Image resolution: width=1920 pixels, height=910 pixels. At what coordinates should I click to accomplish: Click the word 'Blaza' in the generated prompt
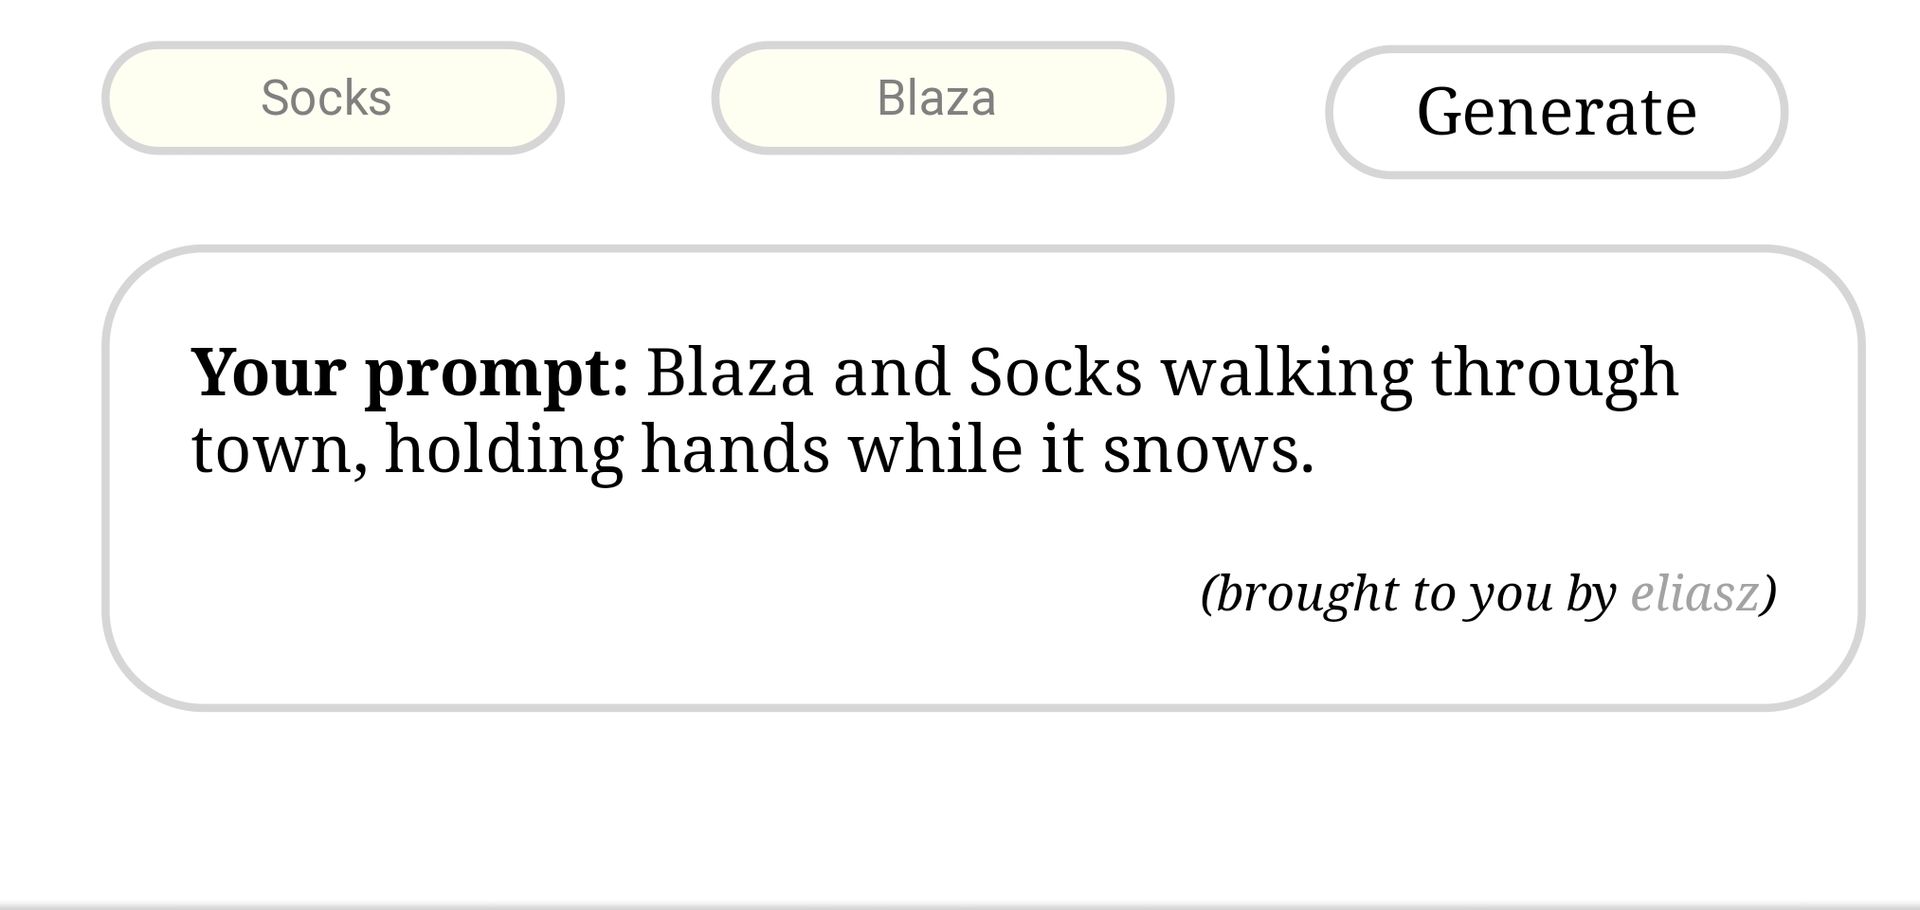click(x=730, y=372)
